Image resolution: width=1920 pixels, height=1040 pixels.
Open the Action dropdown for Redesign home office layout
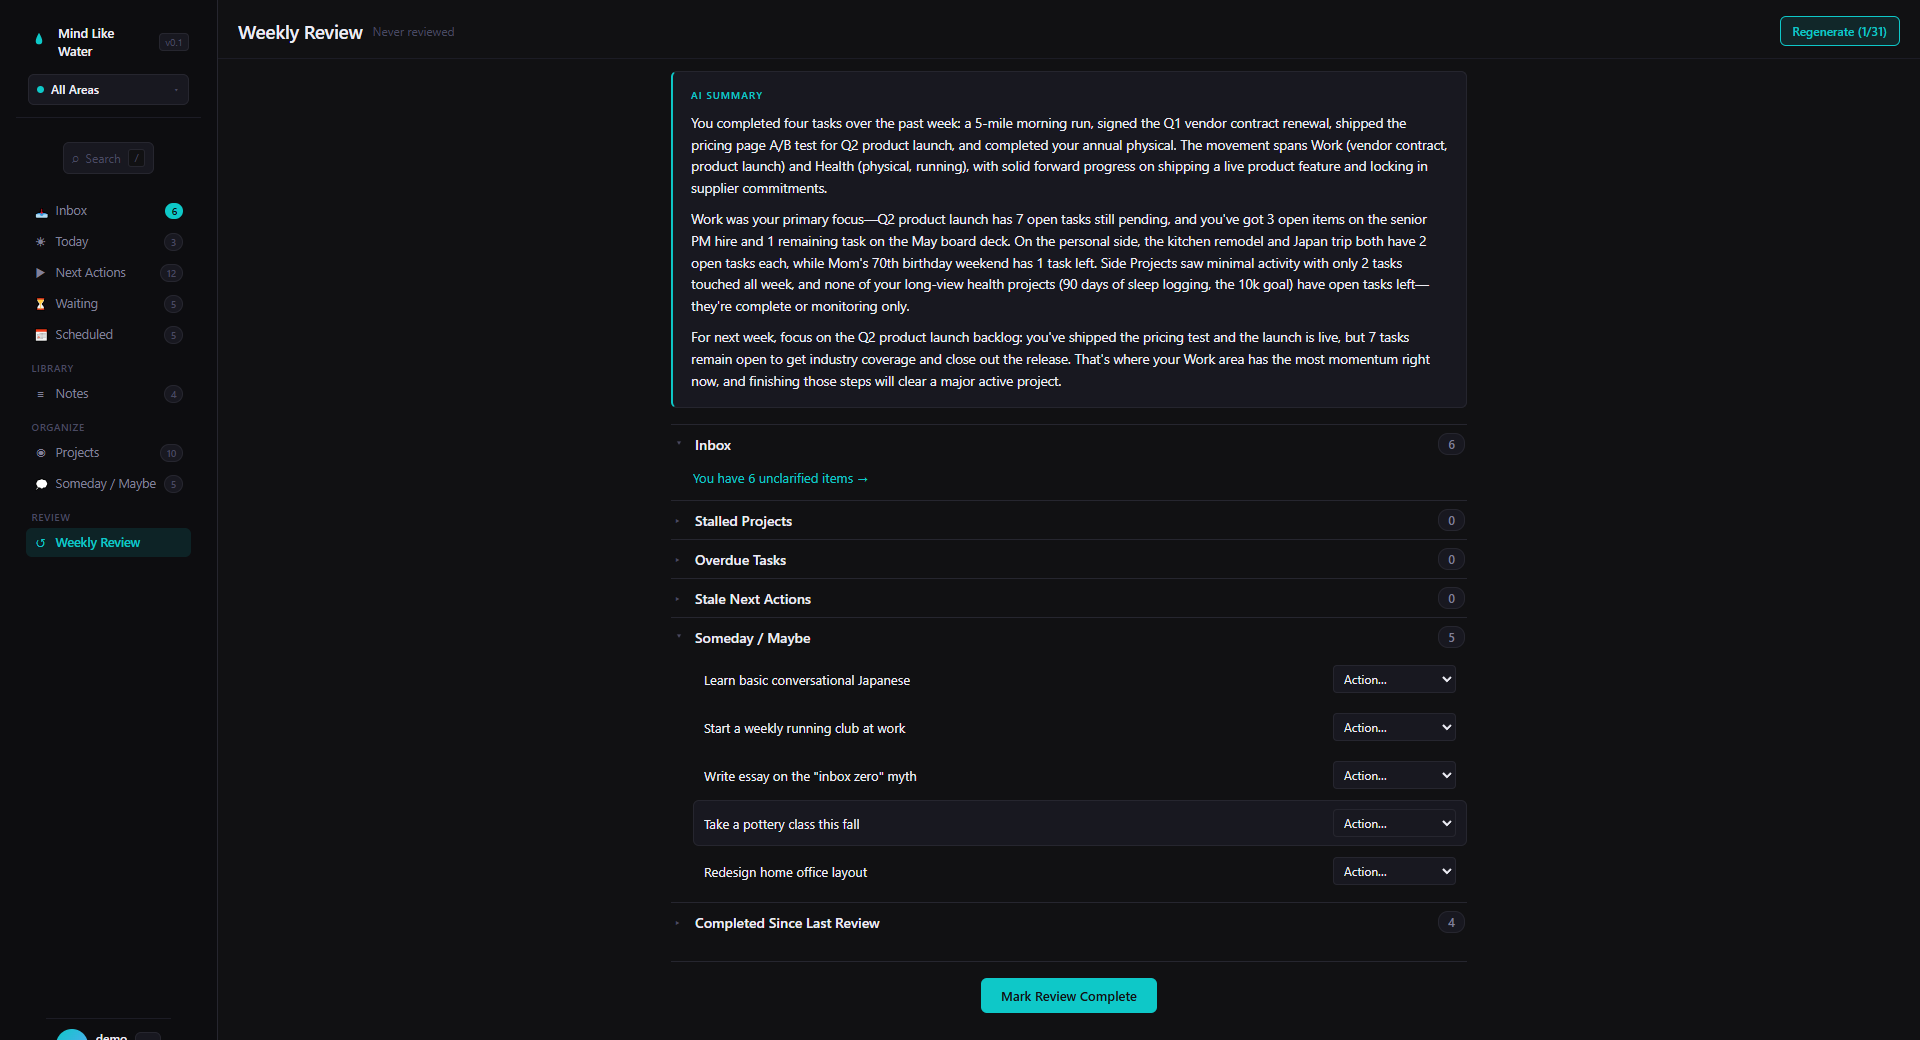1392,871
